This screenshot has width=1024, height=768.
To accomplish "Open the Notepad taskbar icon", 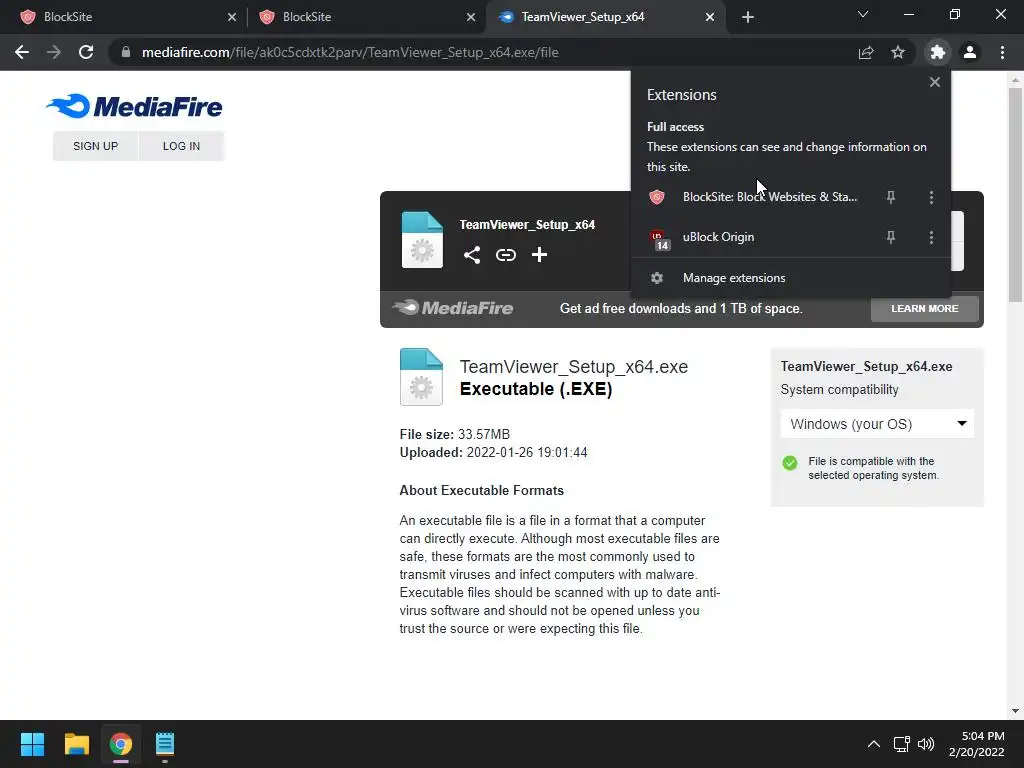I will (x=165, y=744).
